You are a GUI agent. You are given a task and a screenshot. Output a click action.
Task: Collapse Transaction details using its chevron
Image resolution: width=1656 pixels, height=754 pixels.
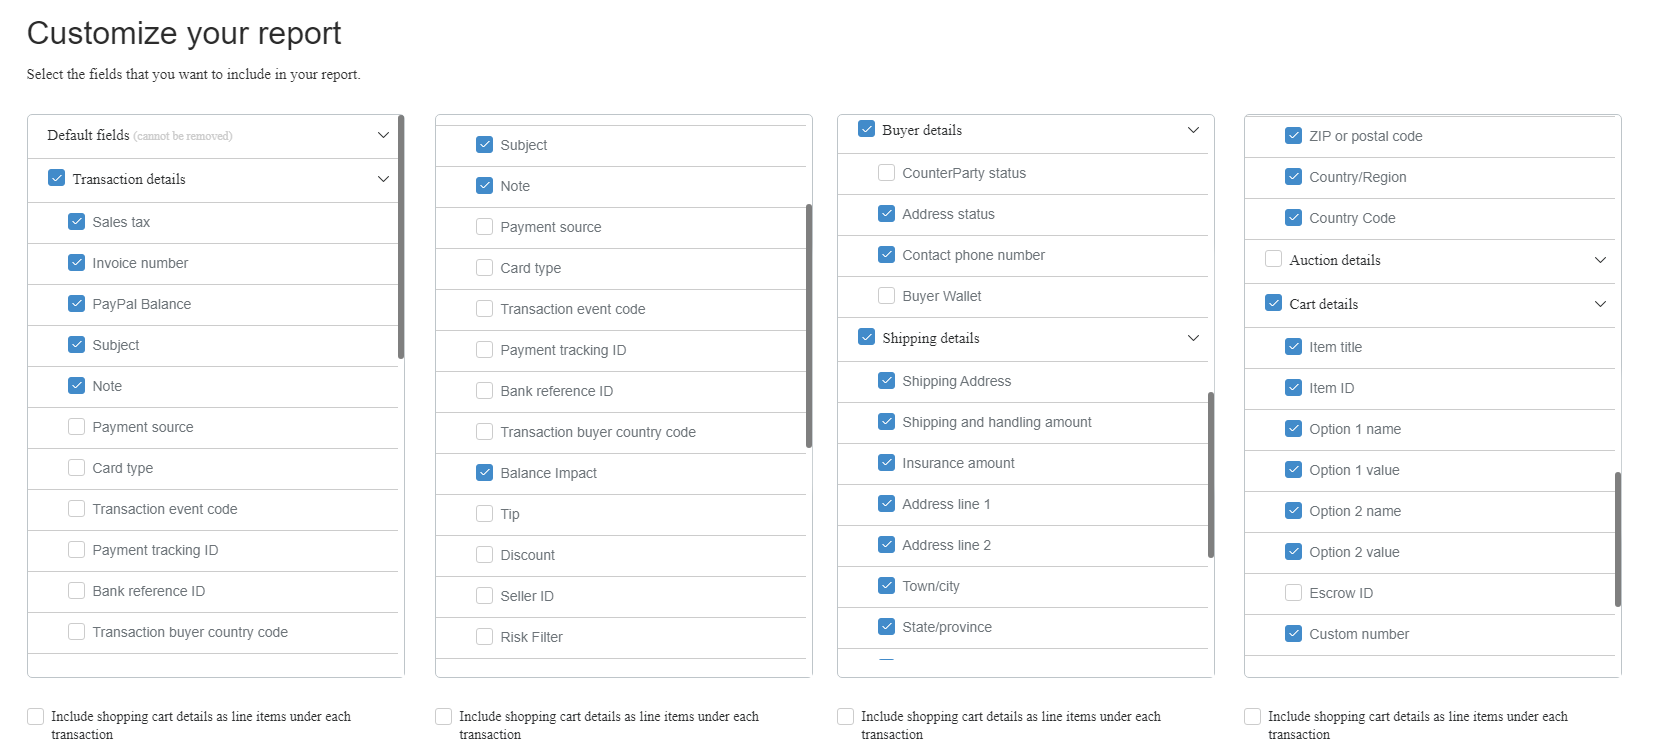(383, 179)
